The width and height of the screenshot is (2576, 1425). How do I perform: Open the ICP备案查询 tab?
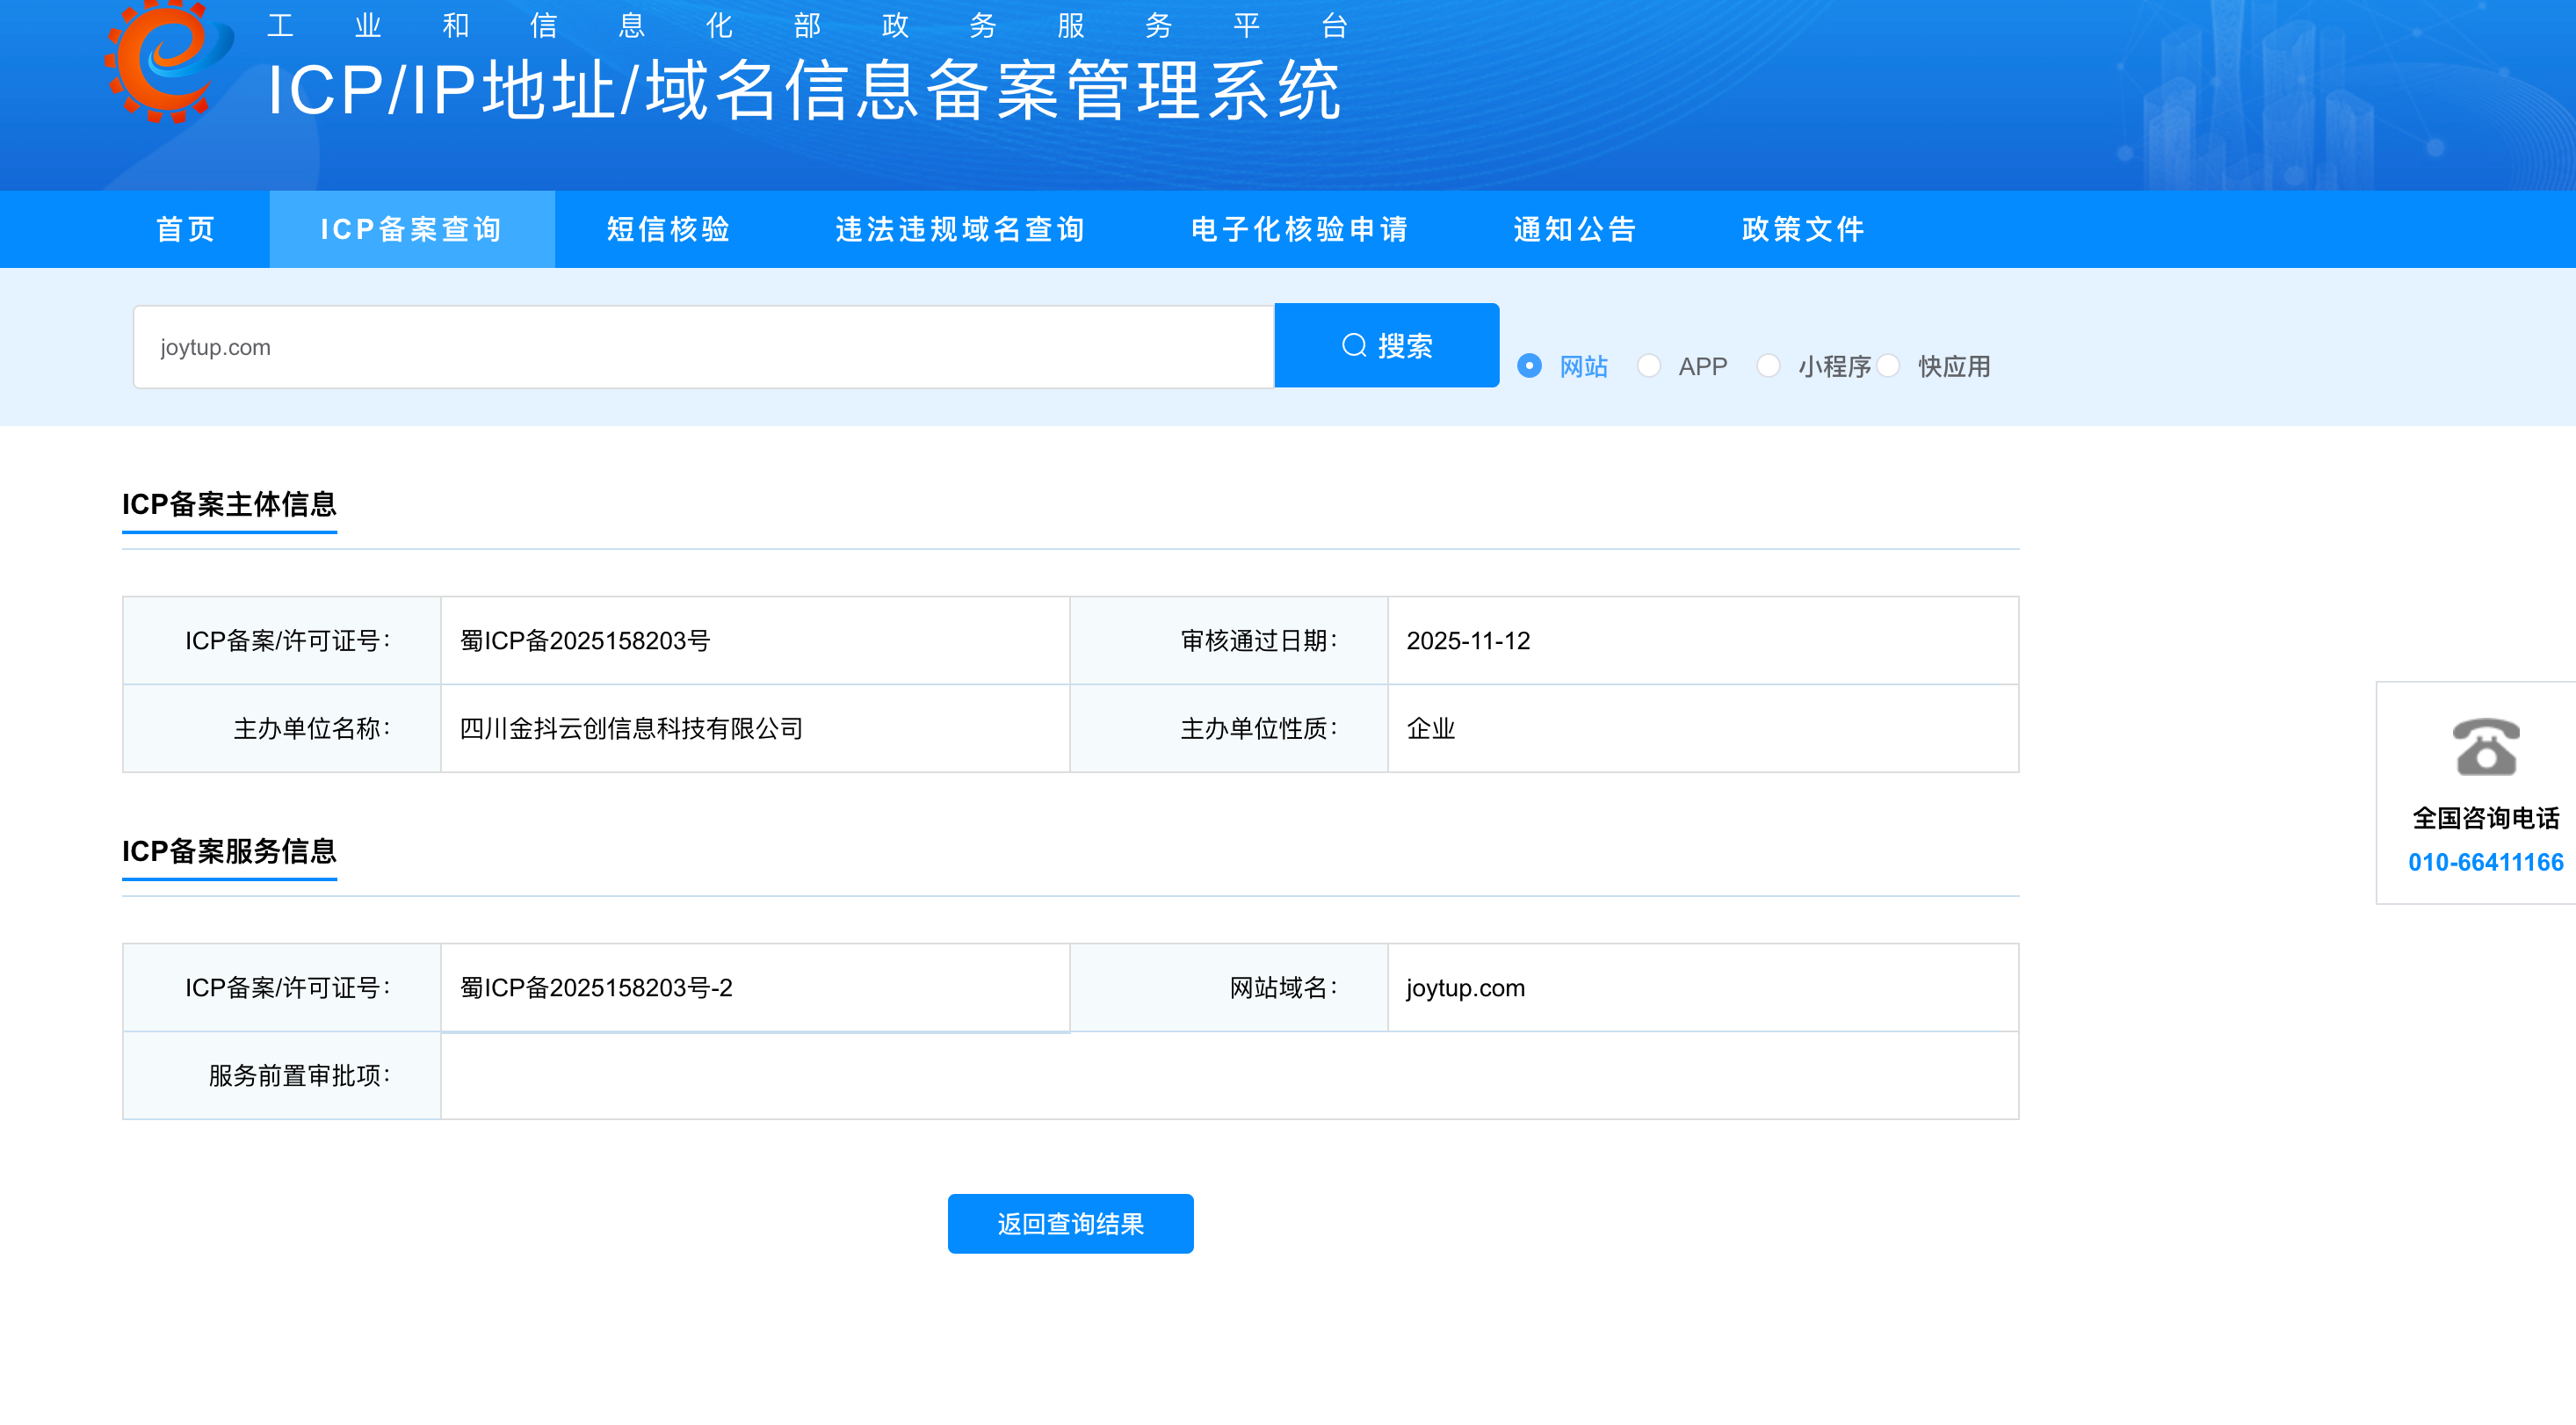click(411, 229)
